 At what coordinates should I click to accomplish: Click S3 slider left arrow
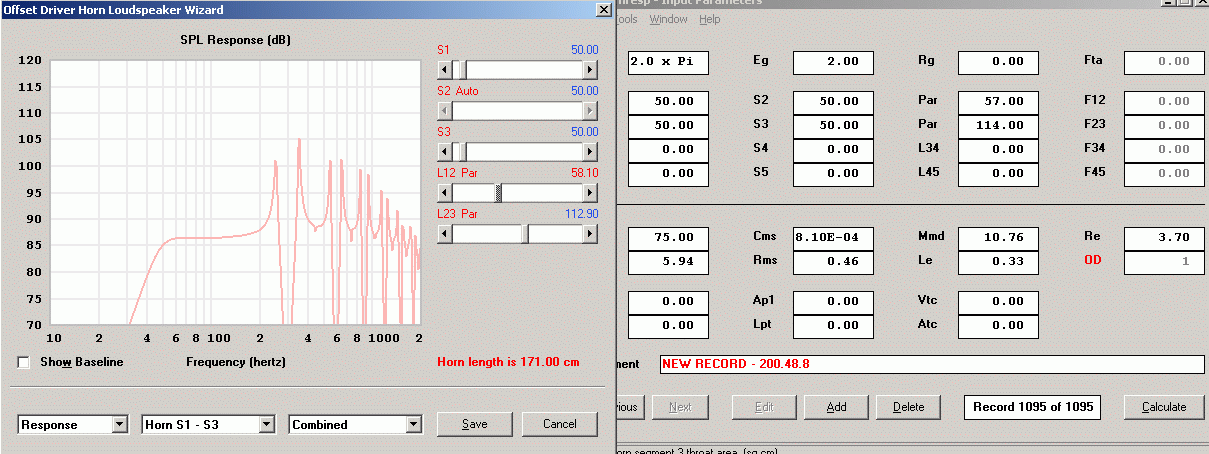coord(445,152)
